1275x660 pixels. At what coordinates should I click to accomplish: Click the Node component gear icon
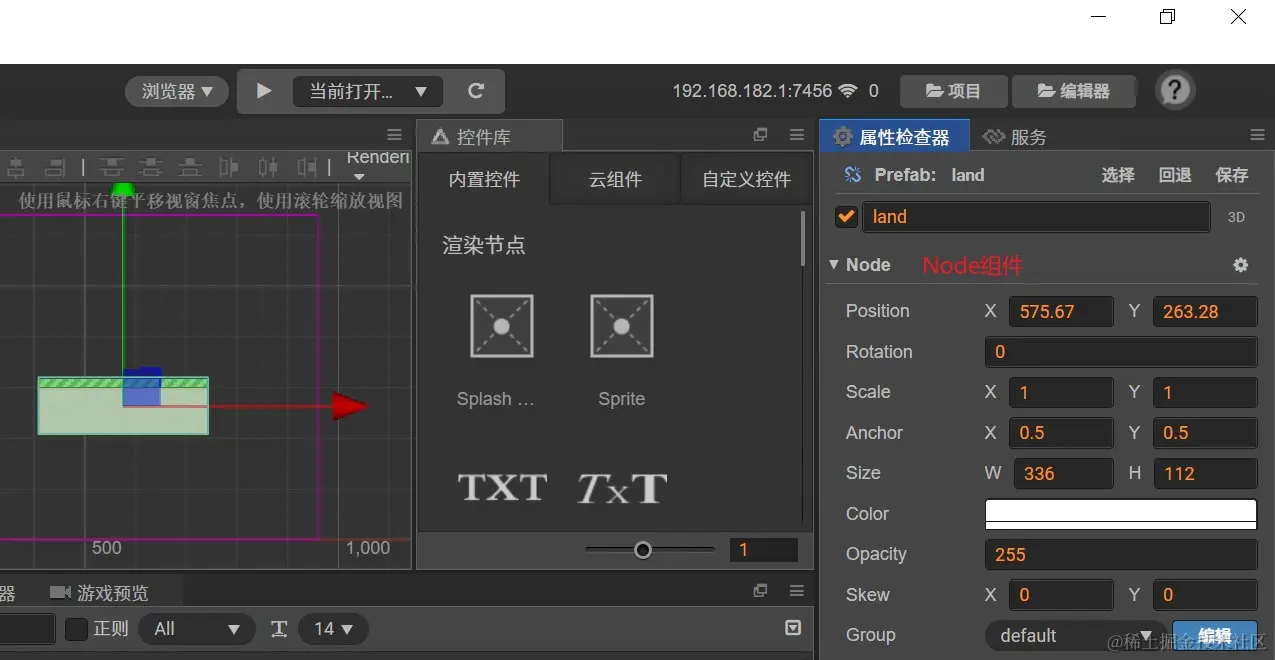(1241, 265)
